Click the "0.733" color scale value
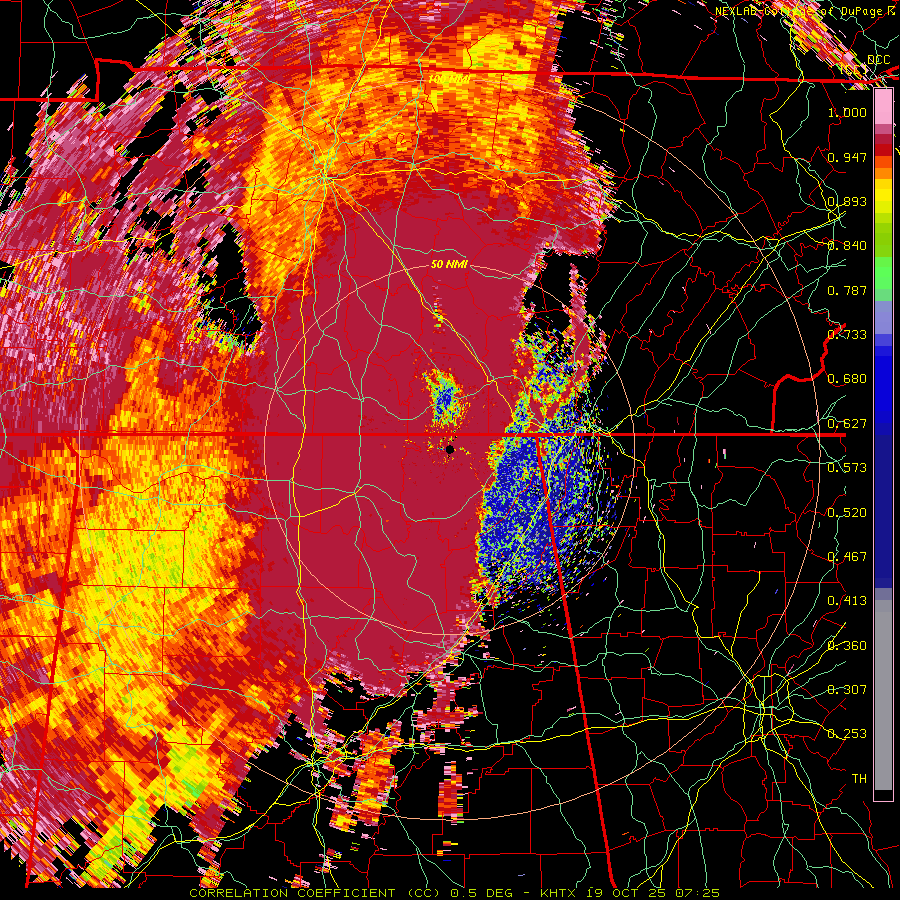The width and height of the screenshot is (900, 900). 847,335
